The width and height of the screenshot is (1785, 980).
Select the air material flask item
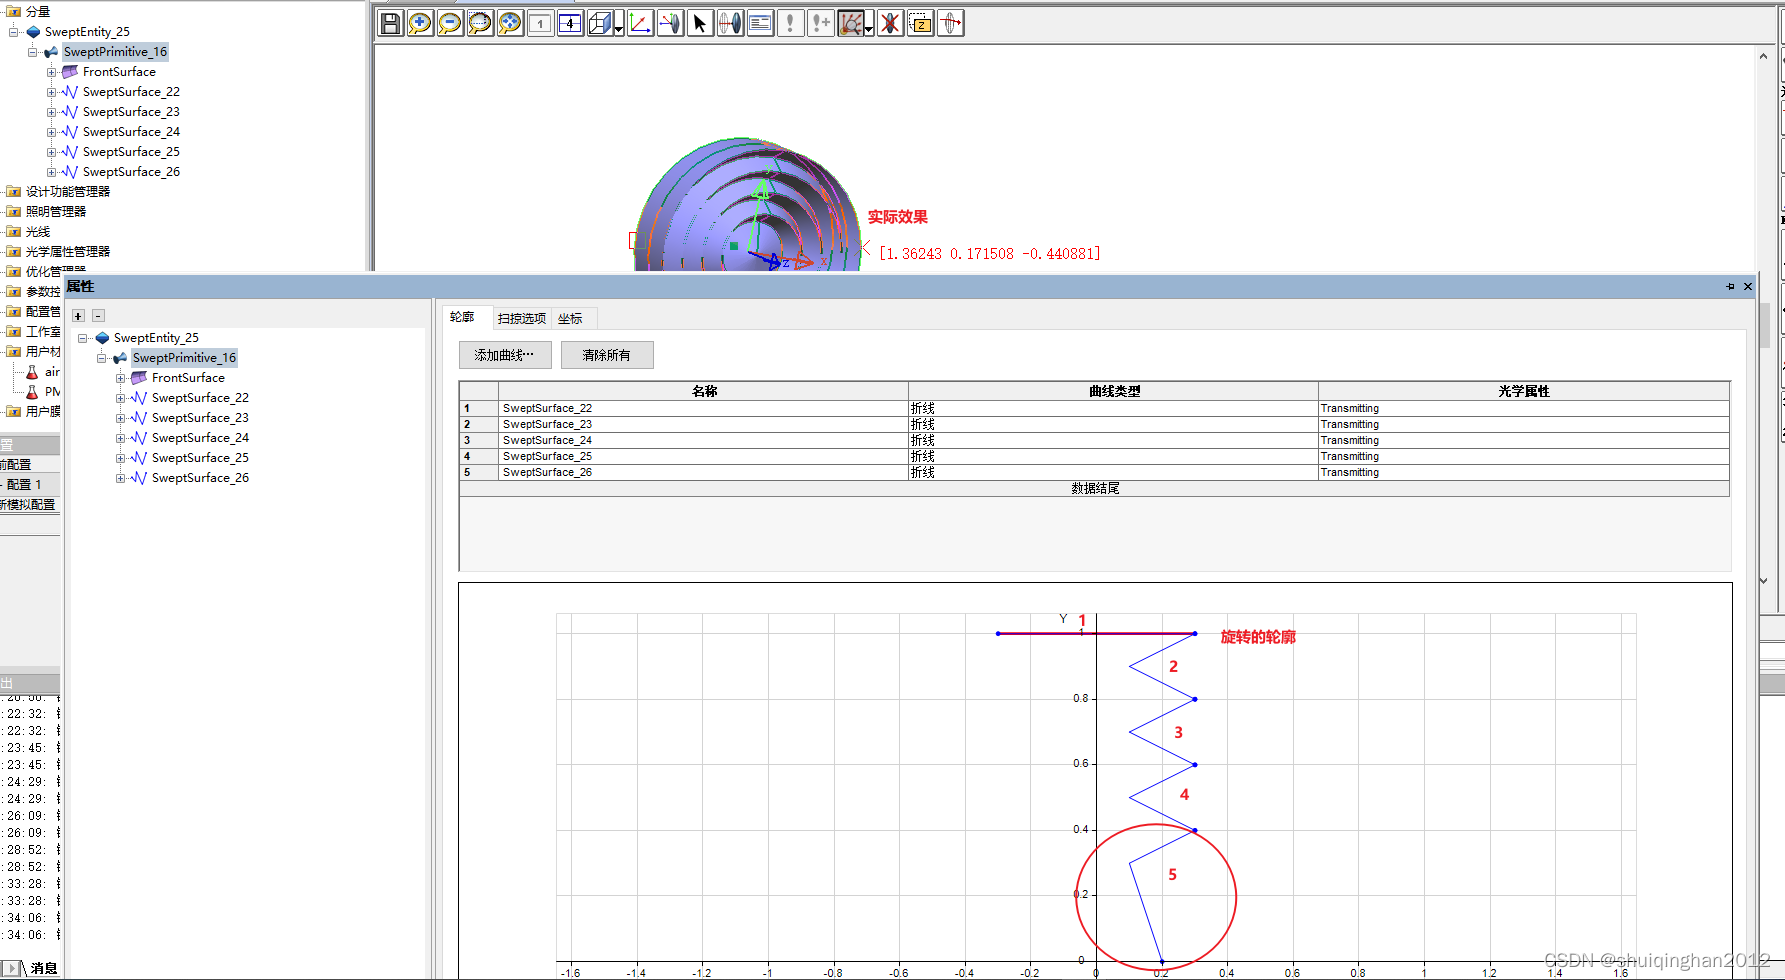(43, 372)
